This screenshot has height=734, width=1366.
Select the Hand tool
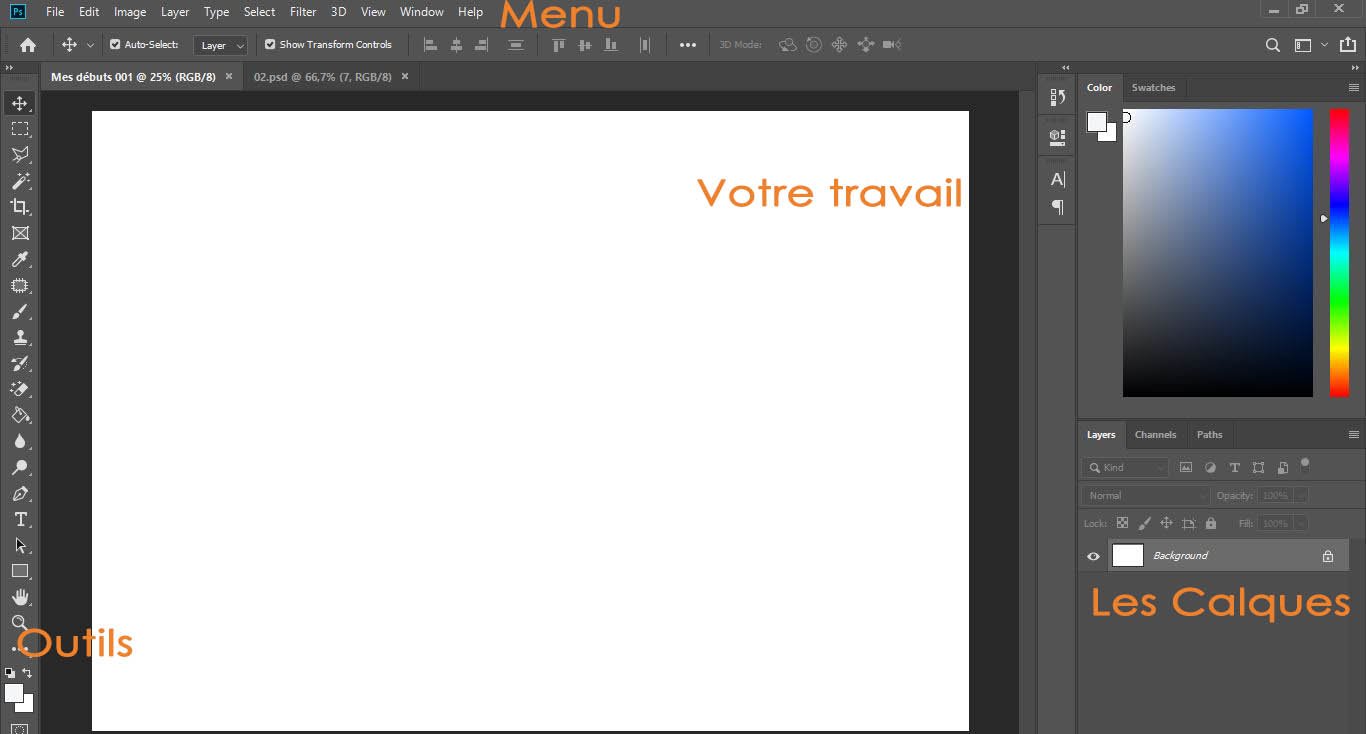(20, 598)
